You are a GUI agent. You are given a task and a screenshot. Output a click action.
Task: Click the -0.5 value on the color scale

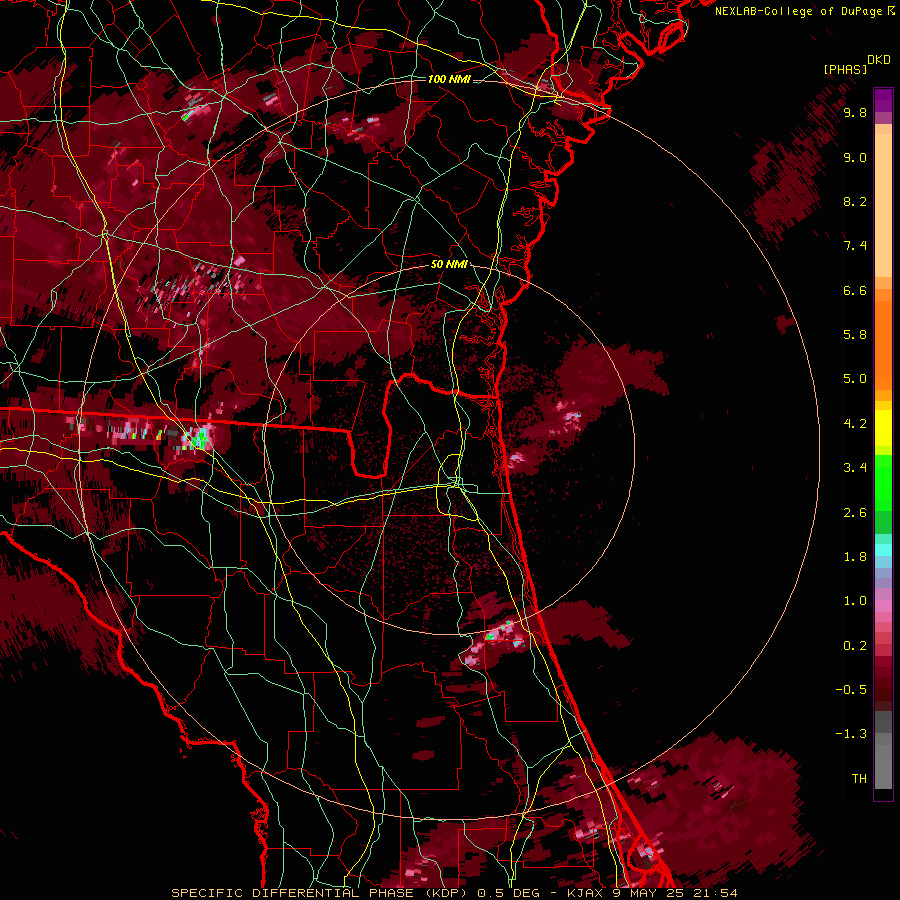click(851, 690)
